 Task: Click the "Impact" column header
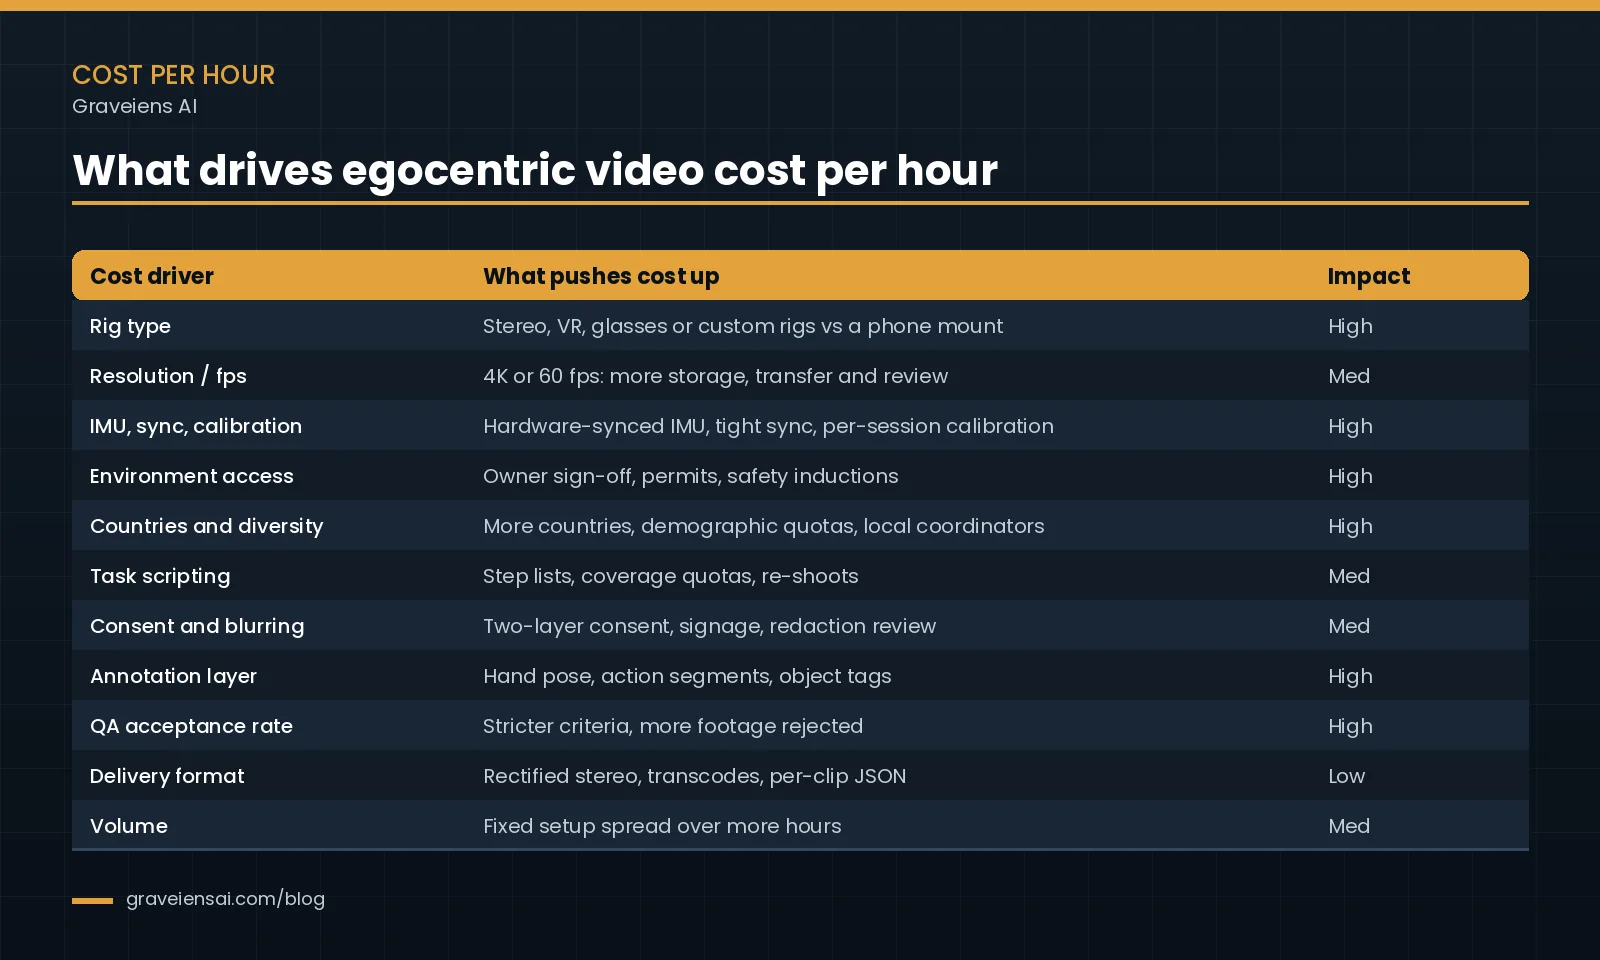1369,276
